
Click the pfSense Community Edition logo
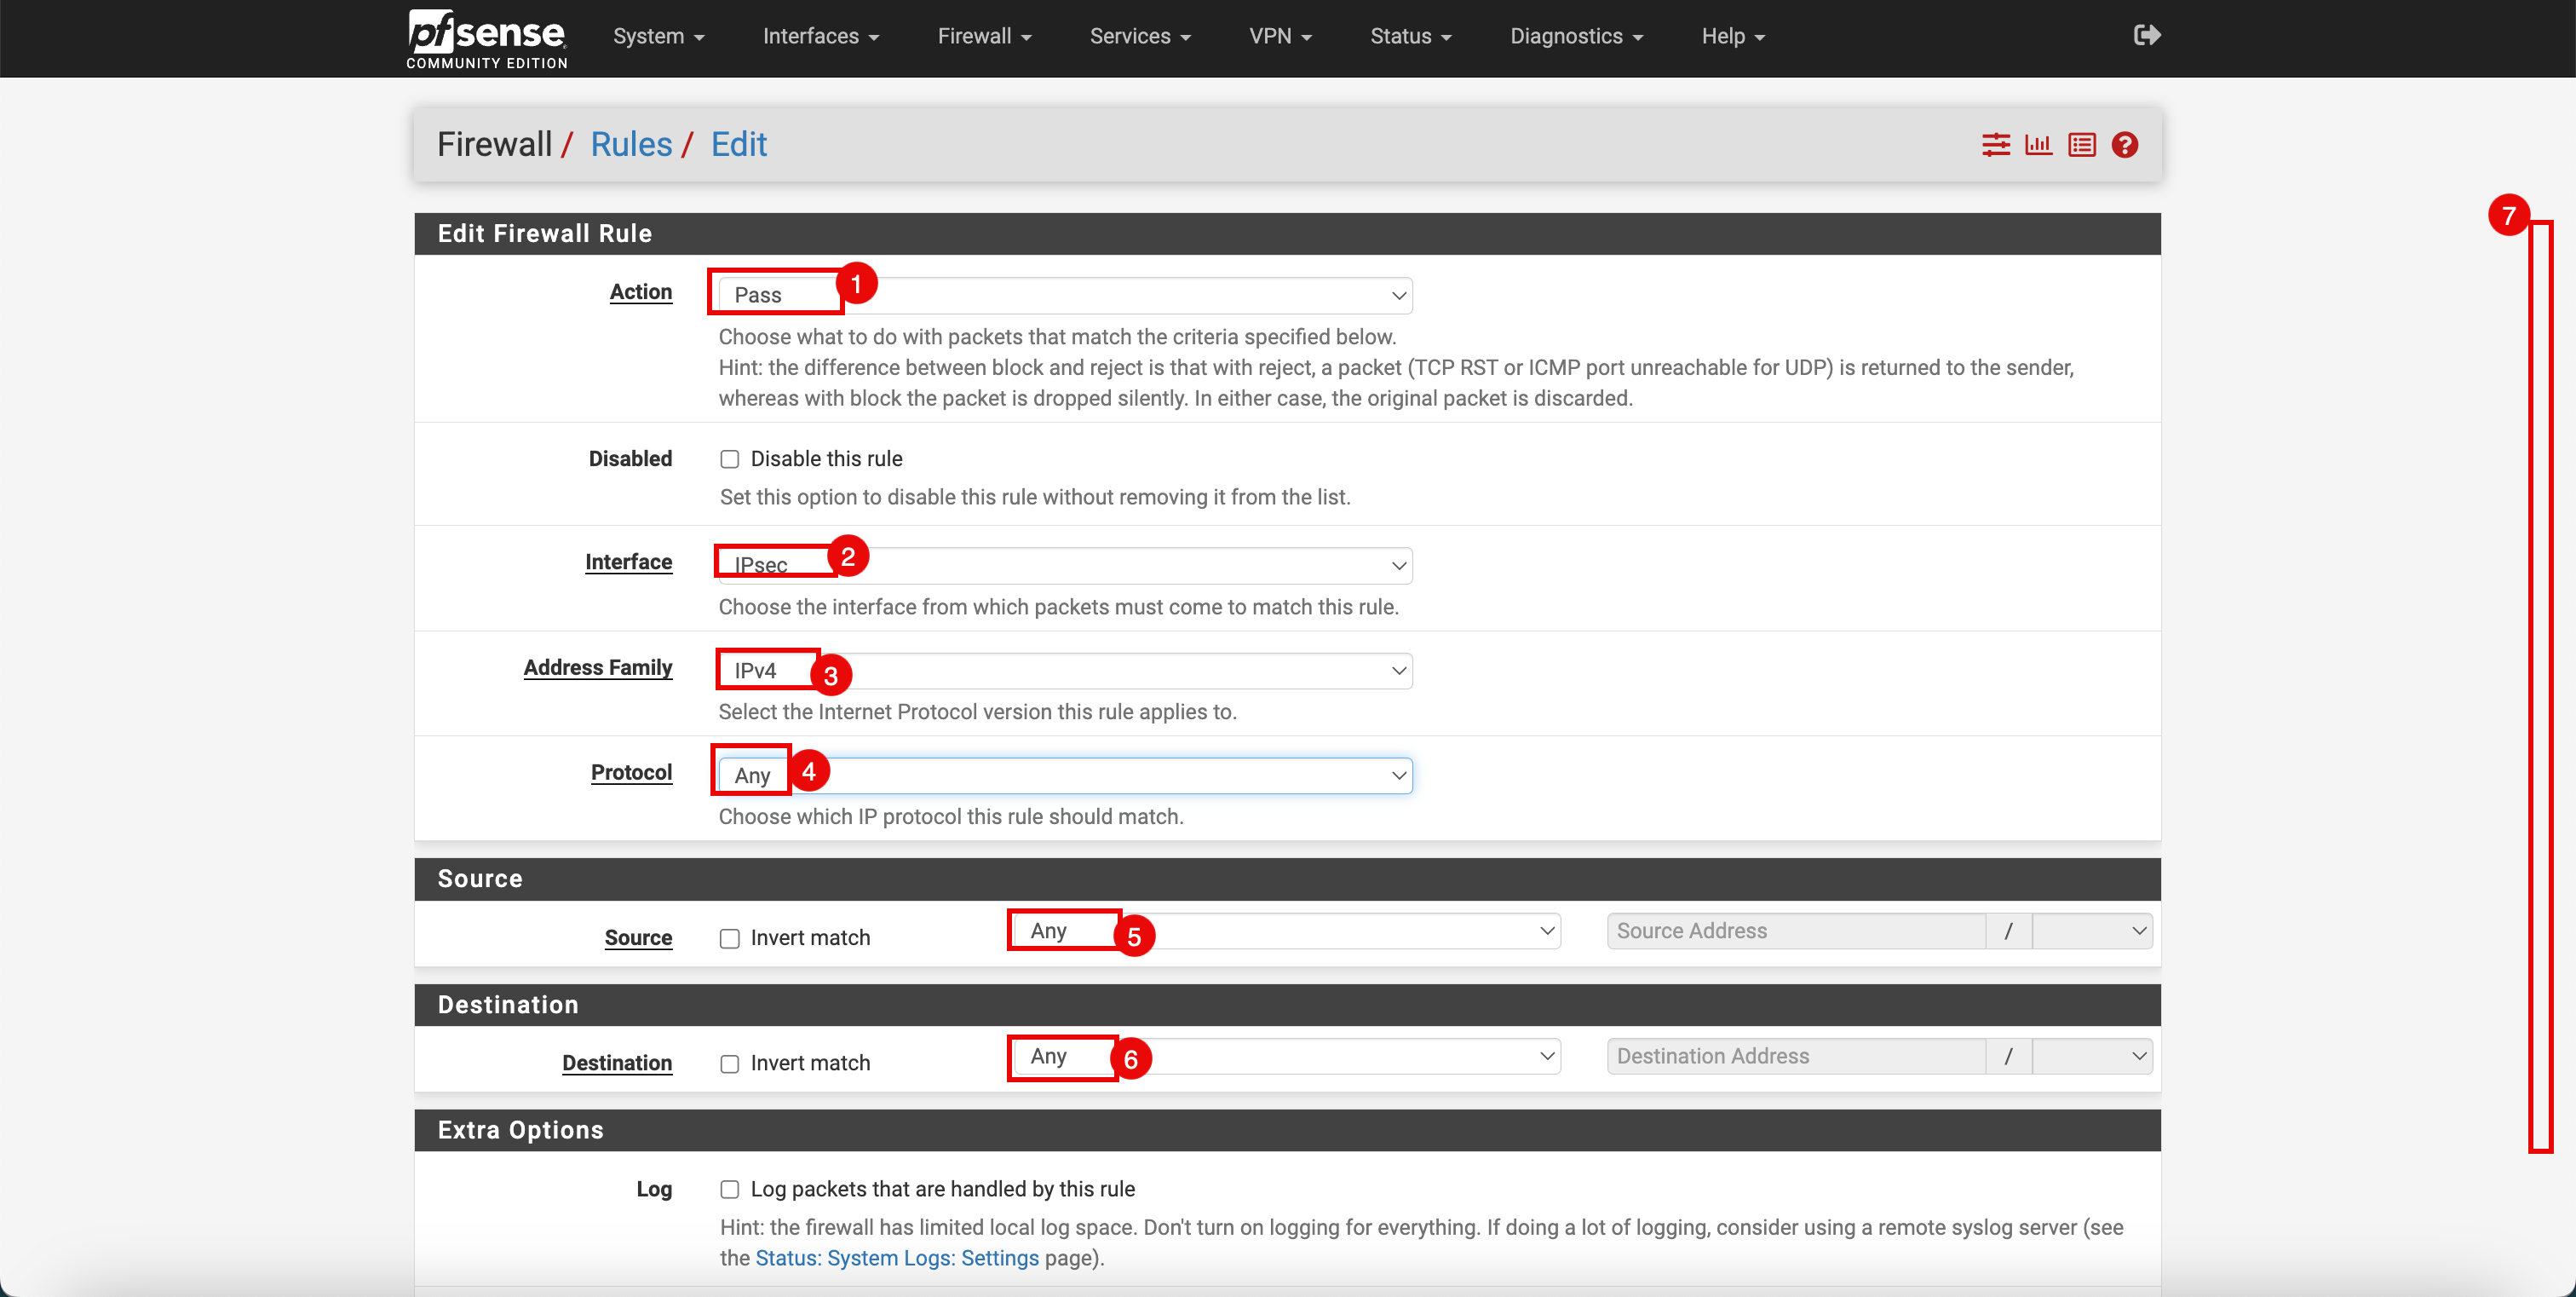coord(487,38)
